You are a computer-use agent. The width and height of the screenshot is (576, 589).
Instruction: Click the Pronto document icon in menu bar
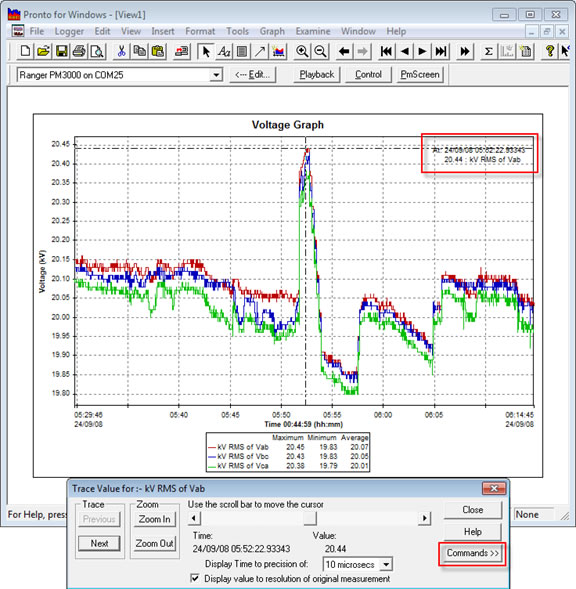click(x=17, y=31)
